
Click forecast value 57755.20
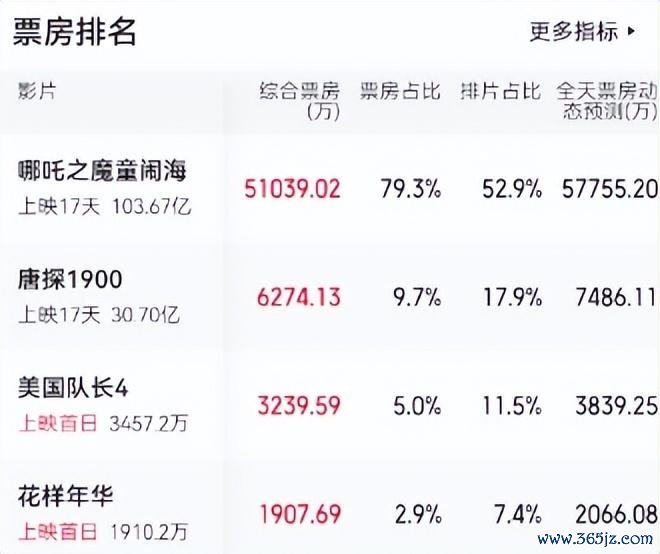(x=609, y=189)
